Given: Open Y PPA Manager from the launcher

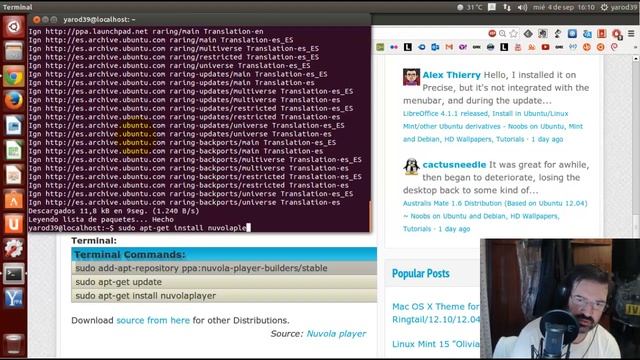Looking at the screenshot, I should click(13, 298).
